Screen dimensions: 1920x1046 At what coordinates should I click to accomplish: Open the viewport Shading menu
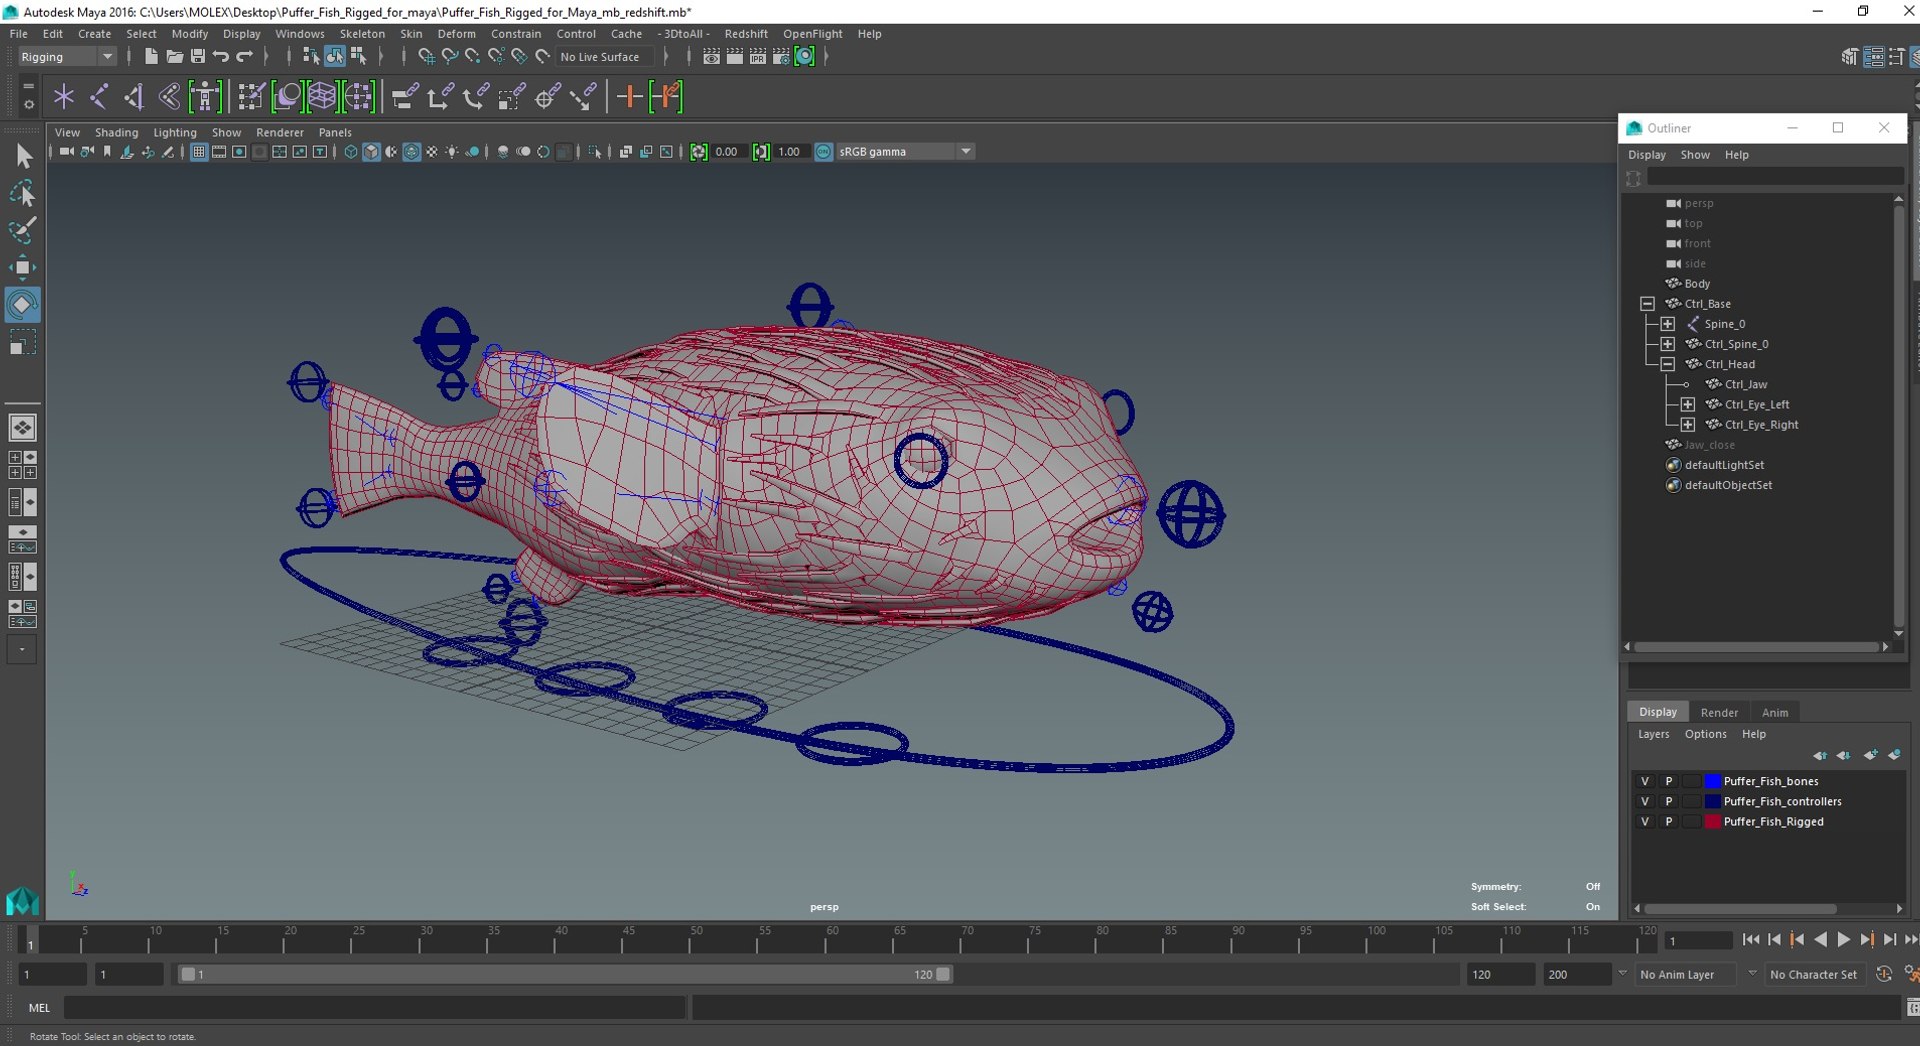[116, 132]
